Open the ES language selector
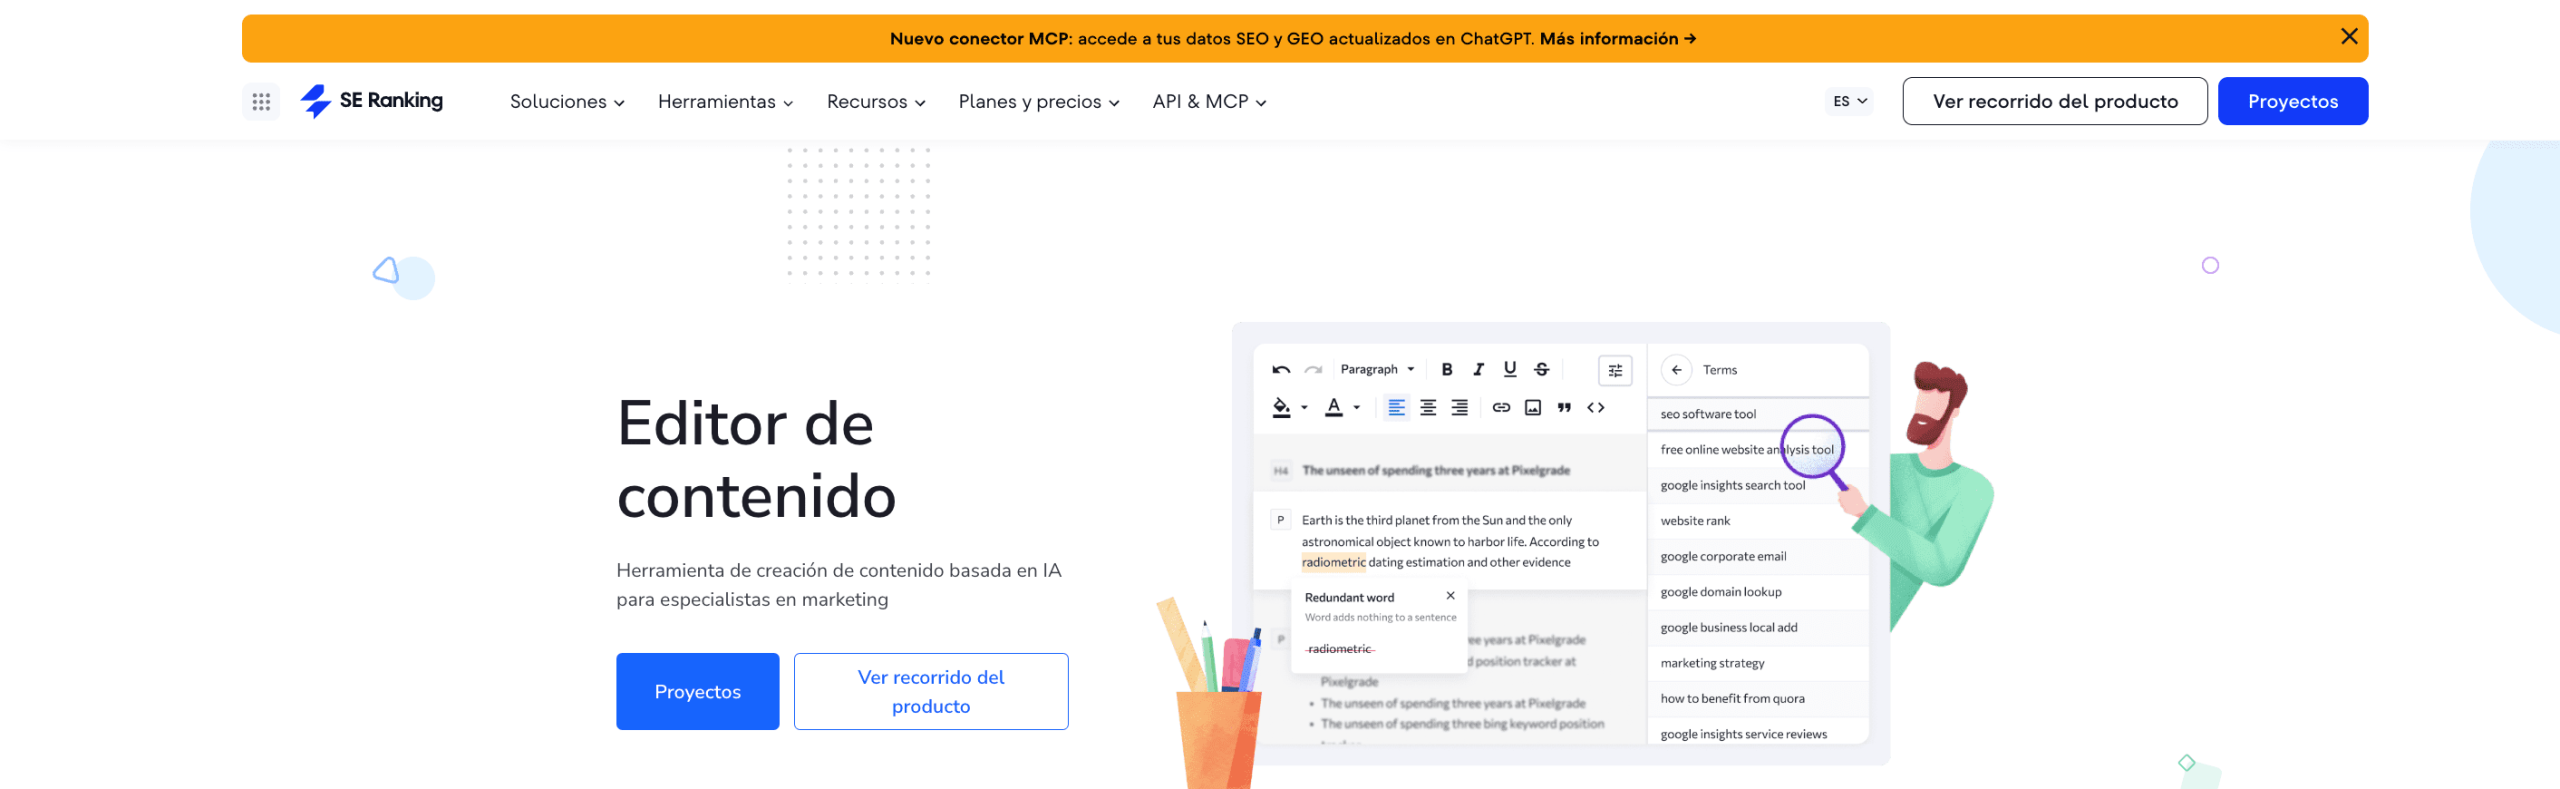 click(x=1849, y=101)
